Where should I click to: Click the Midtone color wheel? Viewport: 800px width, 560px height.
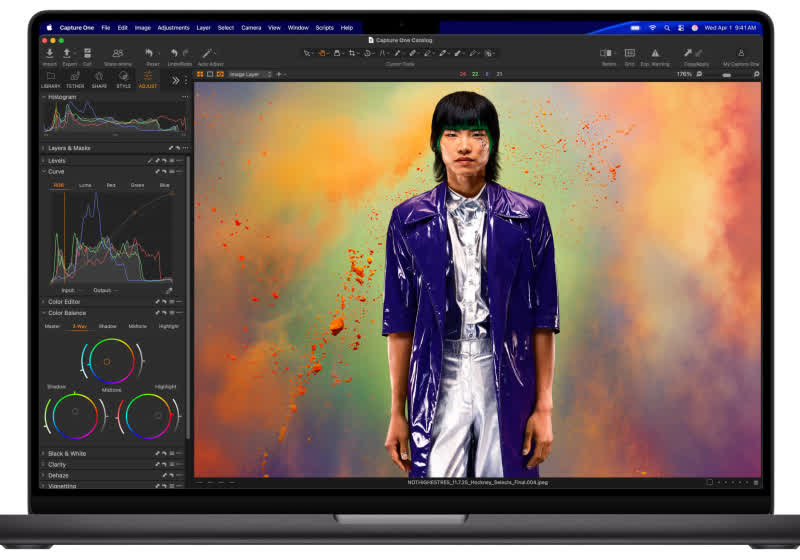(106, 361)
